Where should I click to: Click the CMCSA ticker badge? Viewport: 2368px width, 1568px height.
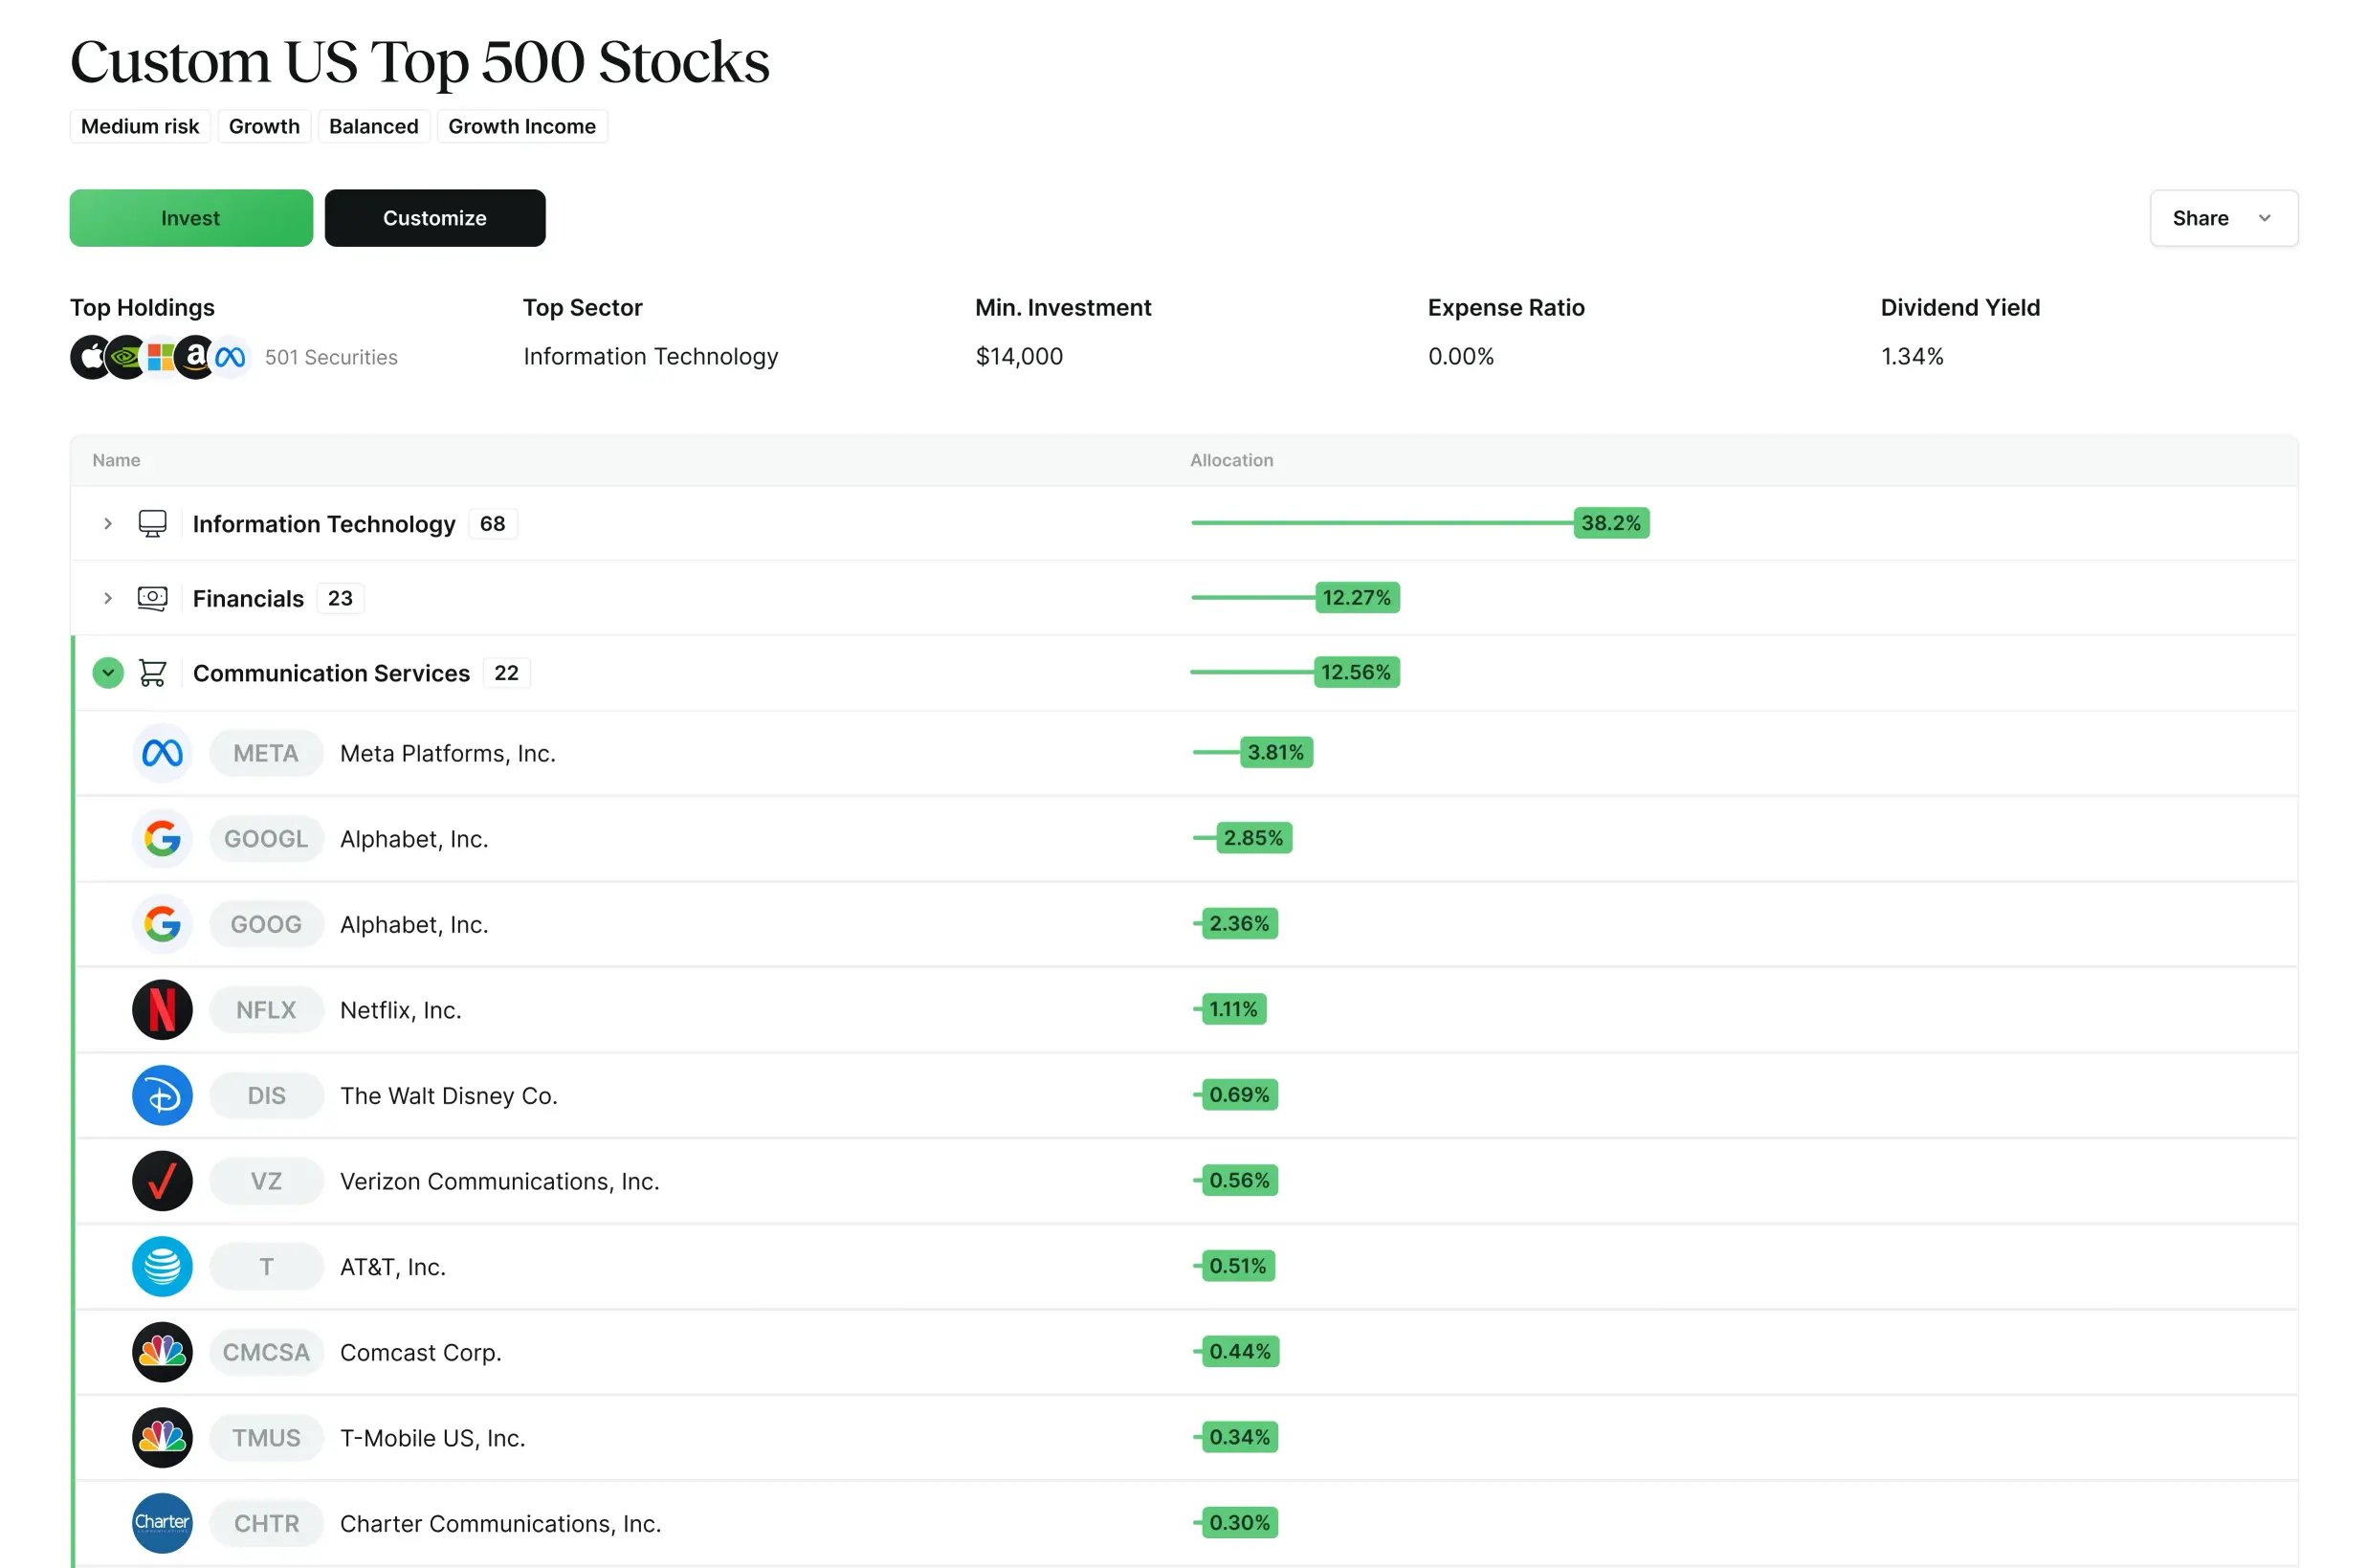266,1352
